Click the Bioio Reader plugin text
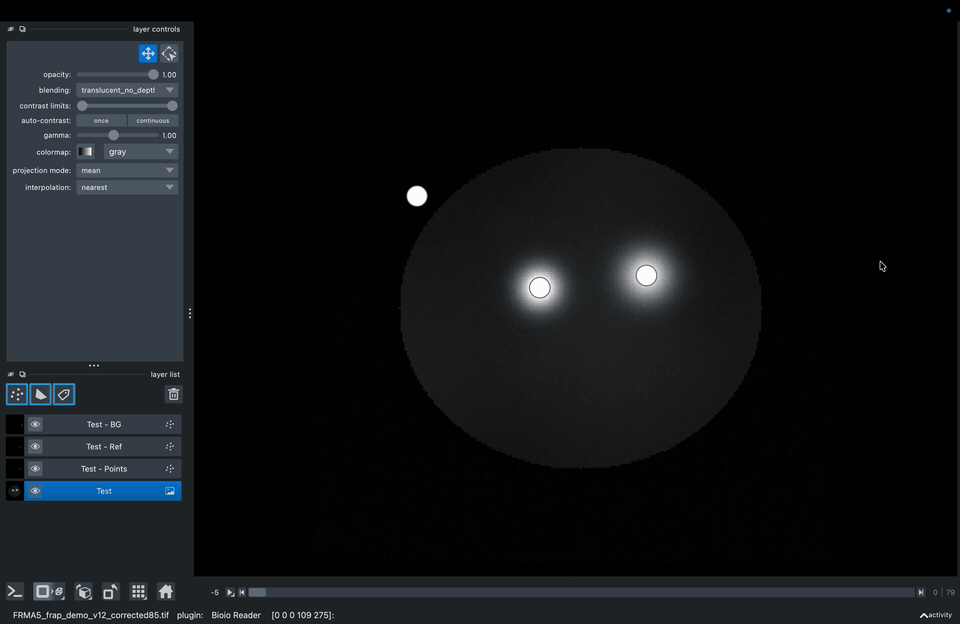The image size is (960, 624). (x=236, y=615)
